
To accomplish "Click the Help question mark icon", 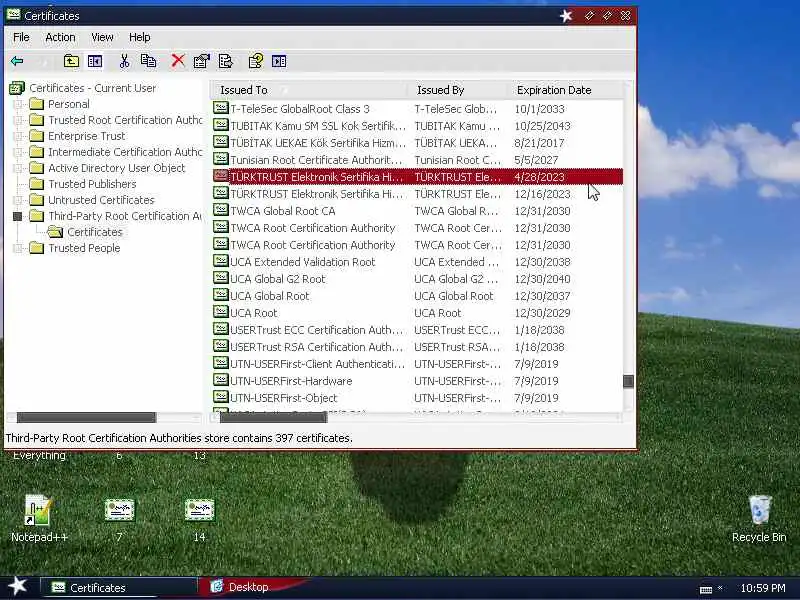I will coord(256,61).
